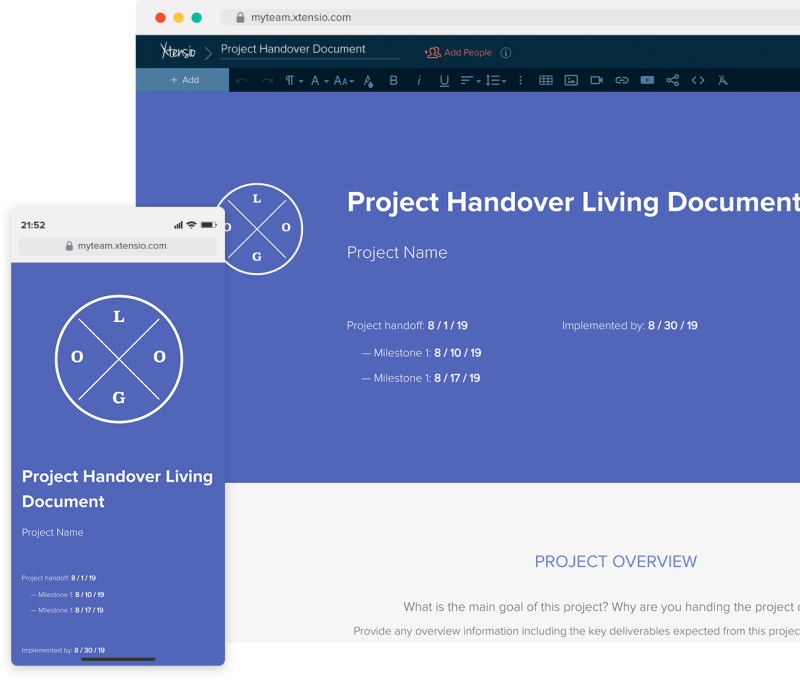The width and height of the screenshot is (800, 680).
Task: Click the Xtensio logo
Action: coord(178,51)
